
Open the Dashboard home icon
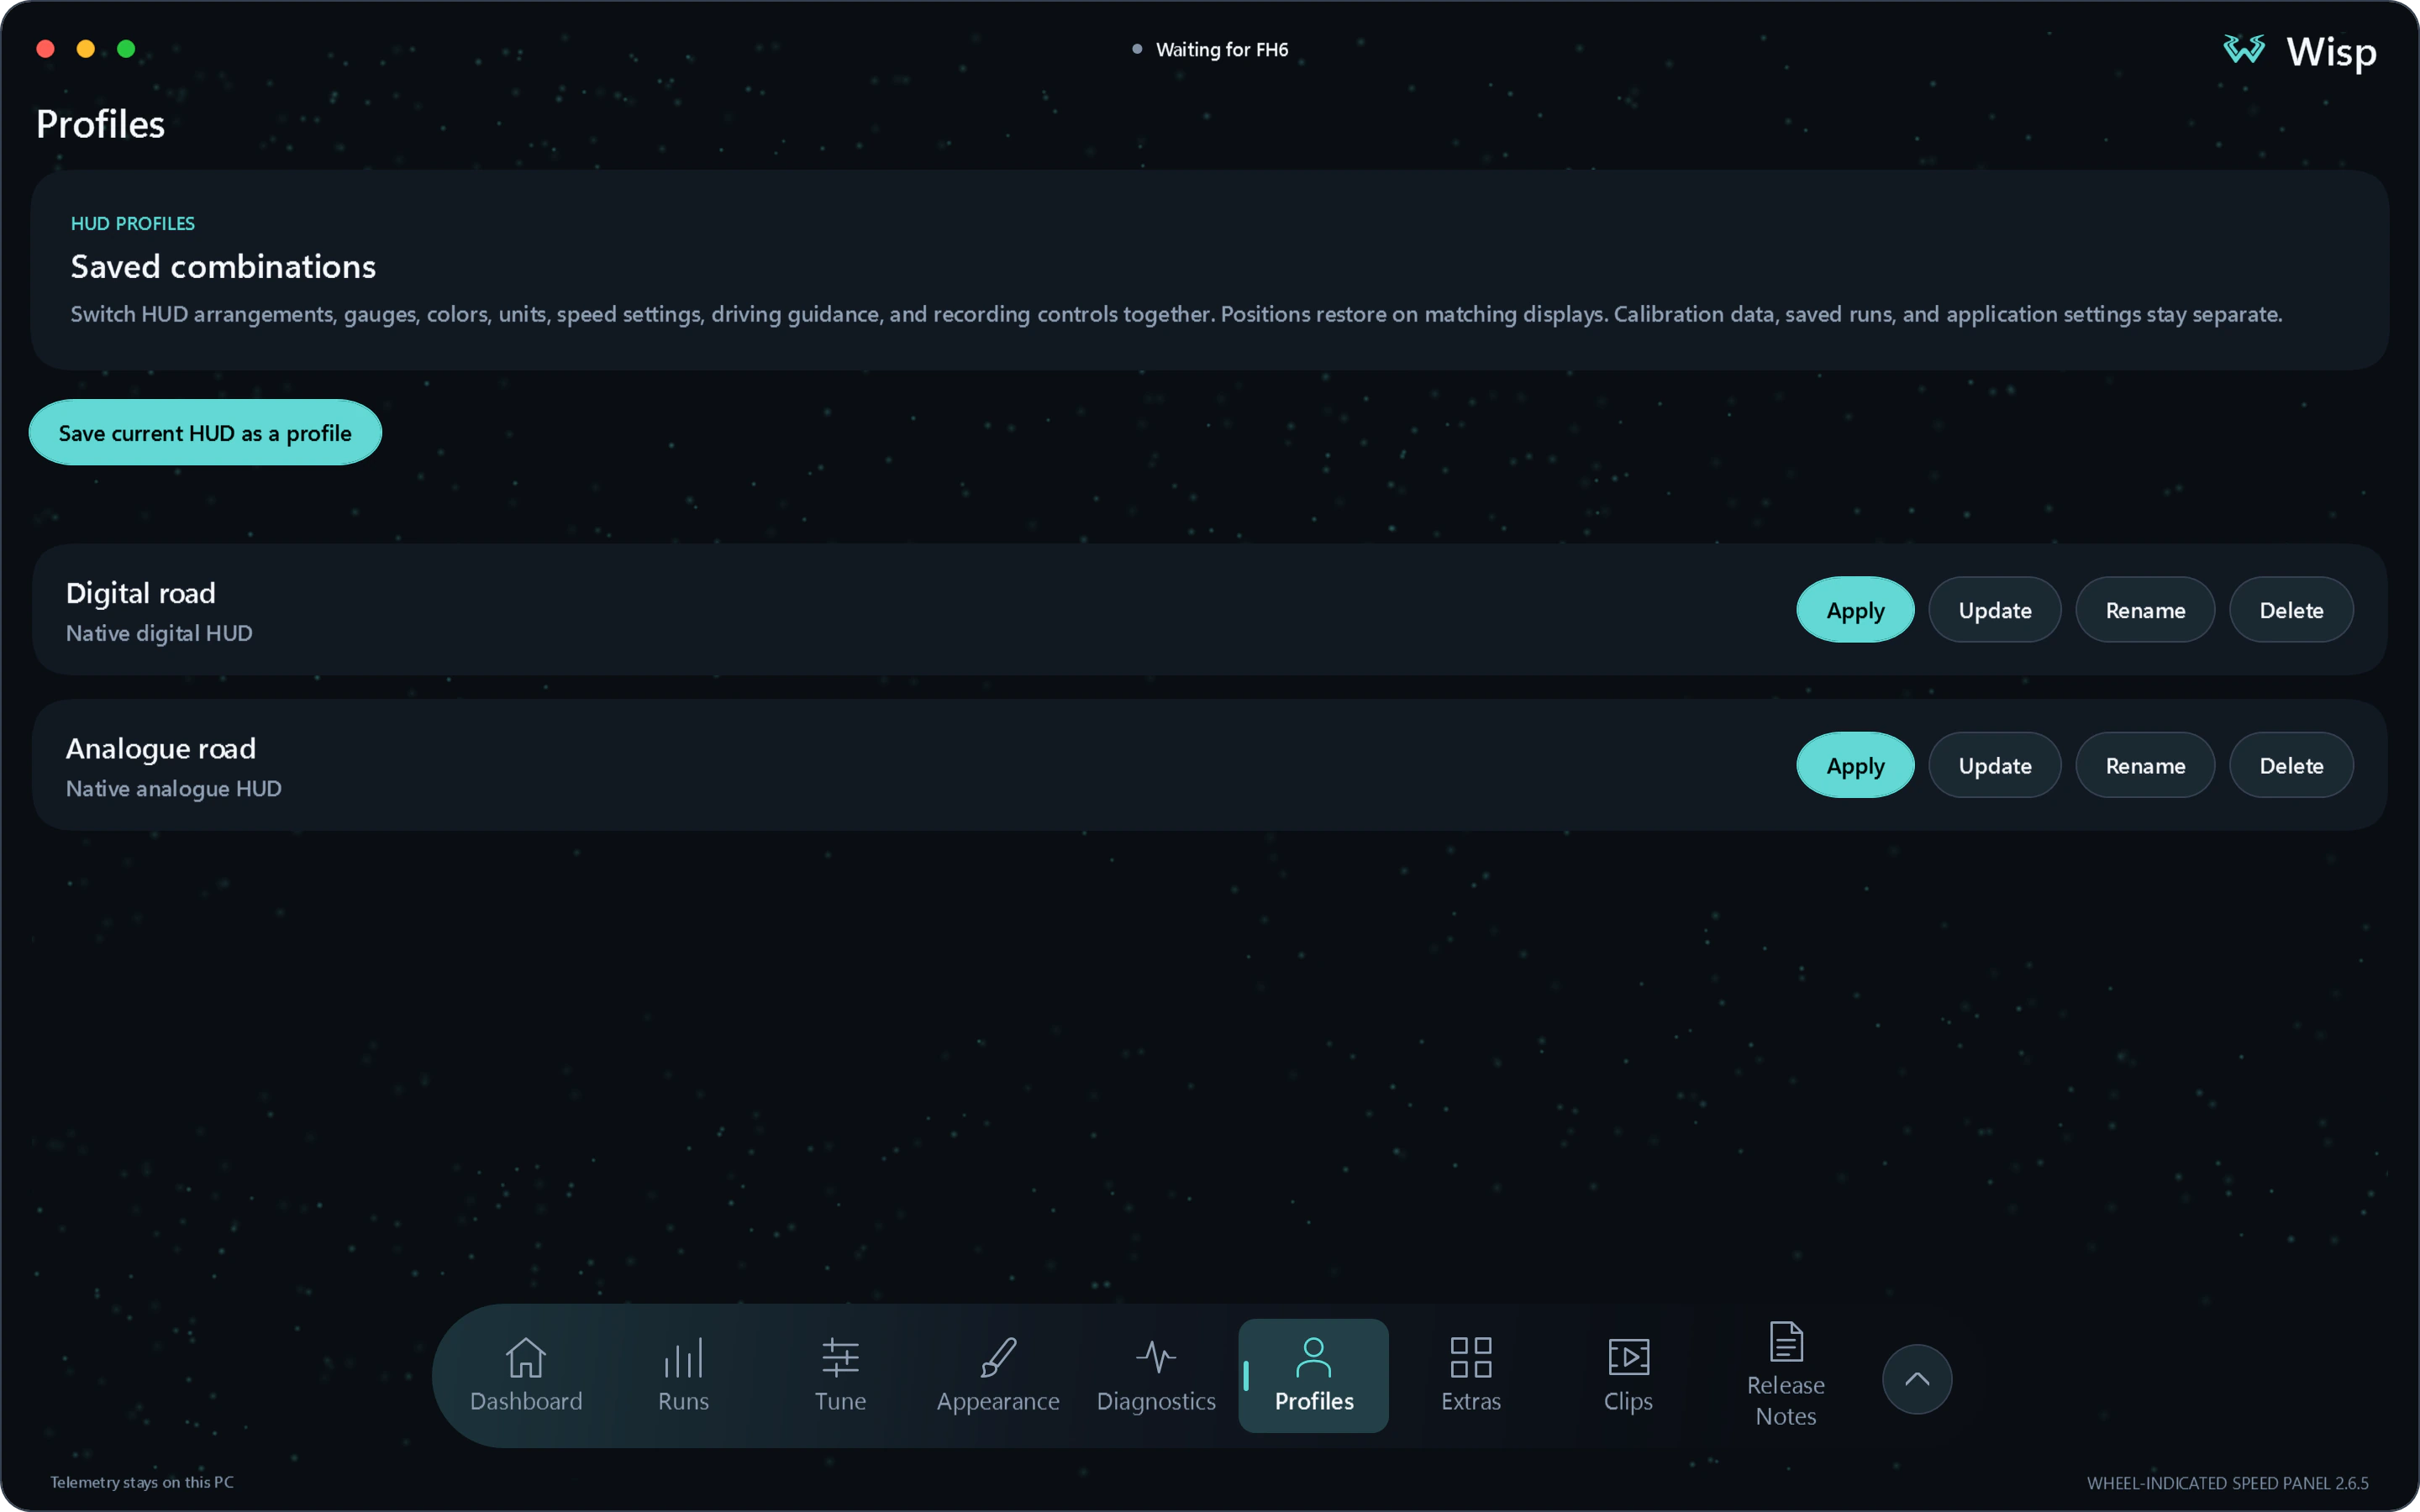coord(526,1357)
